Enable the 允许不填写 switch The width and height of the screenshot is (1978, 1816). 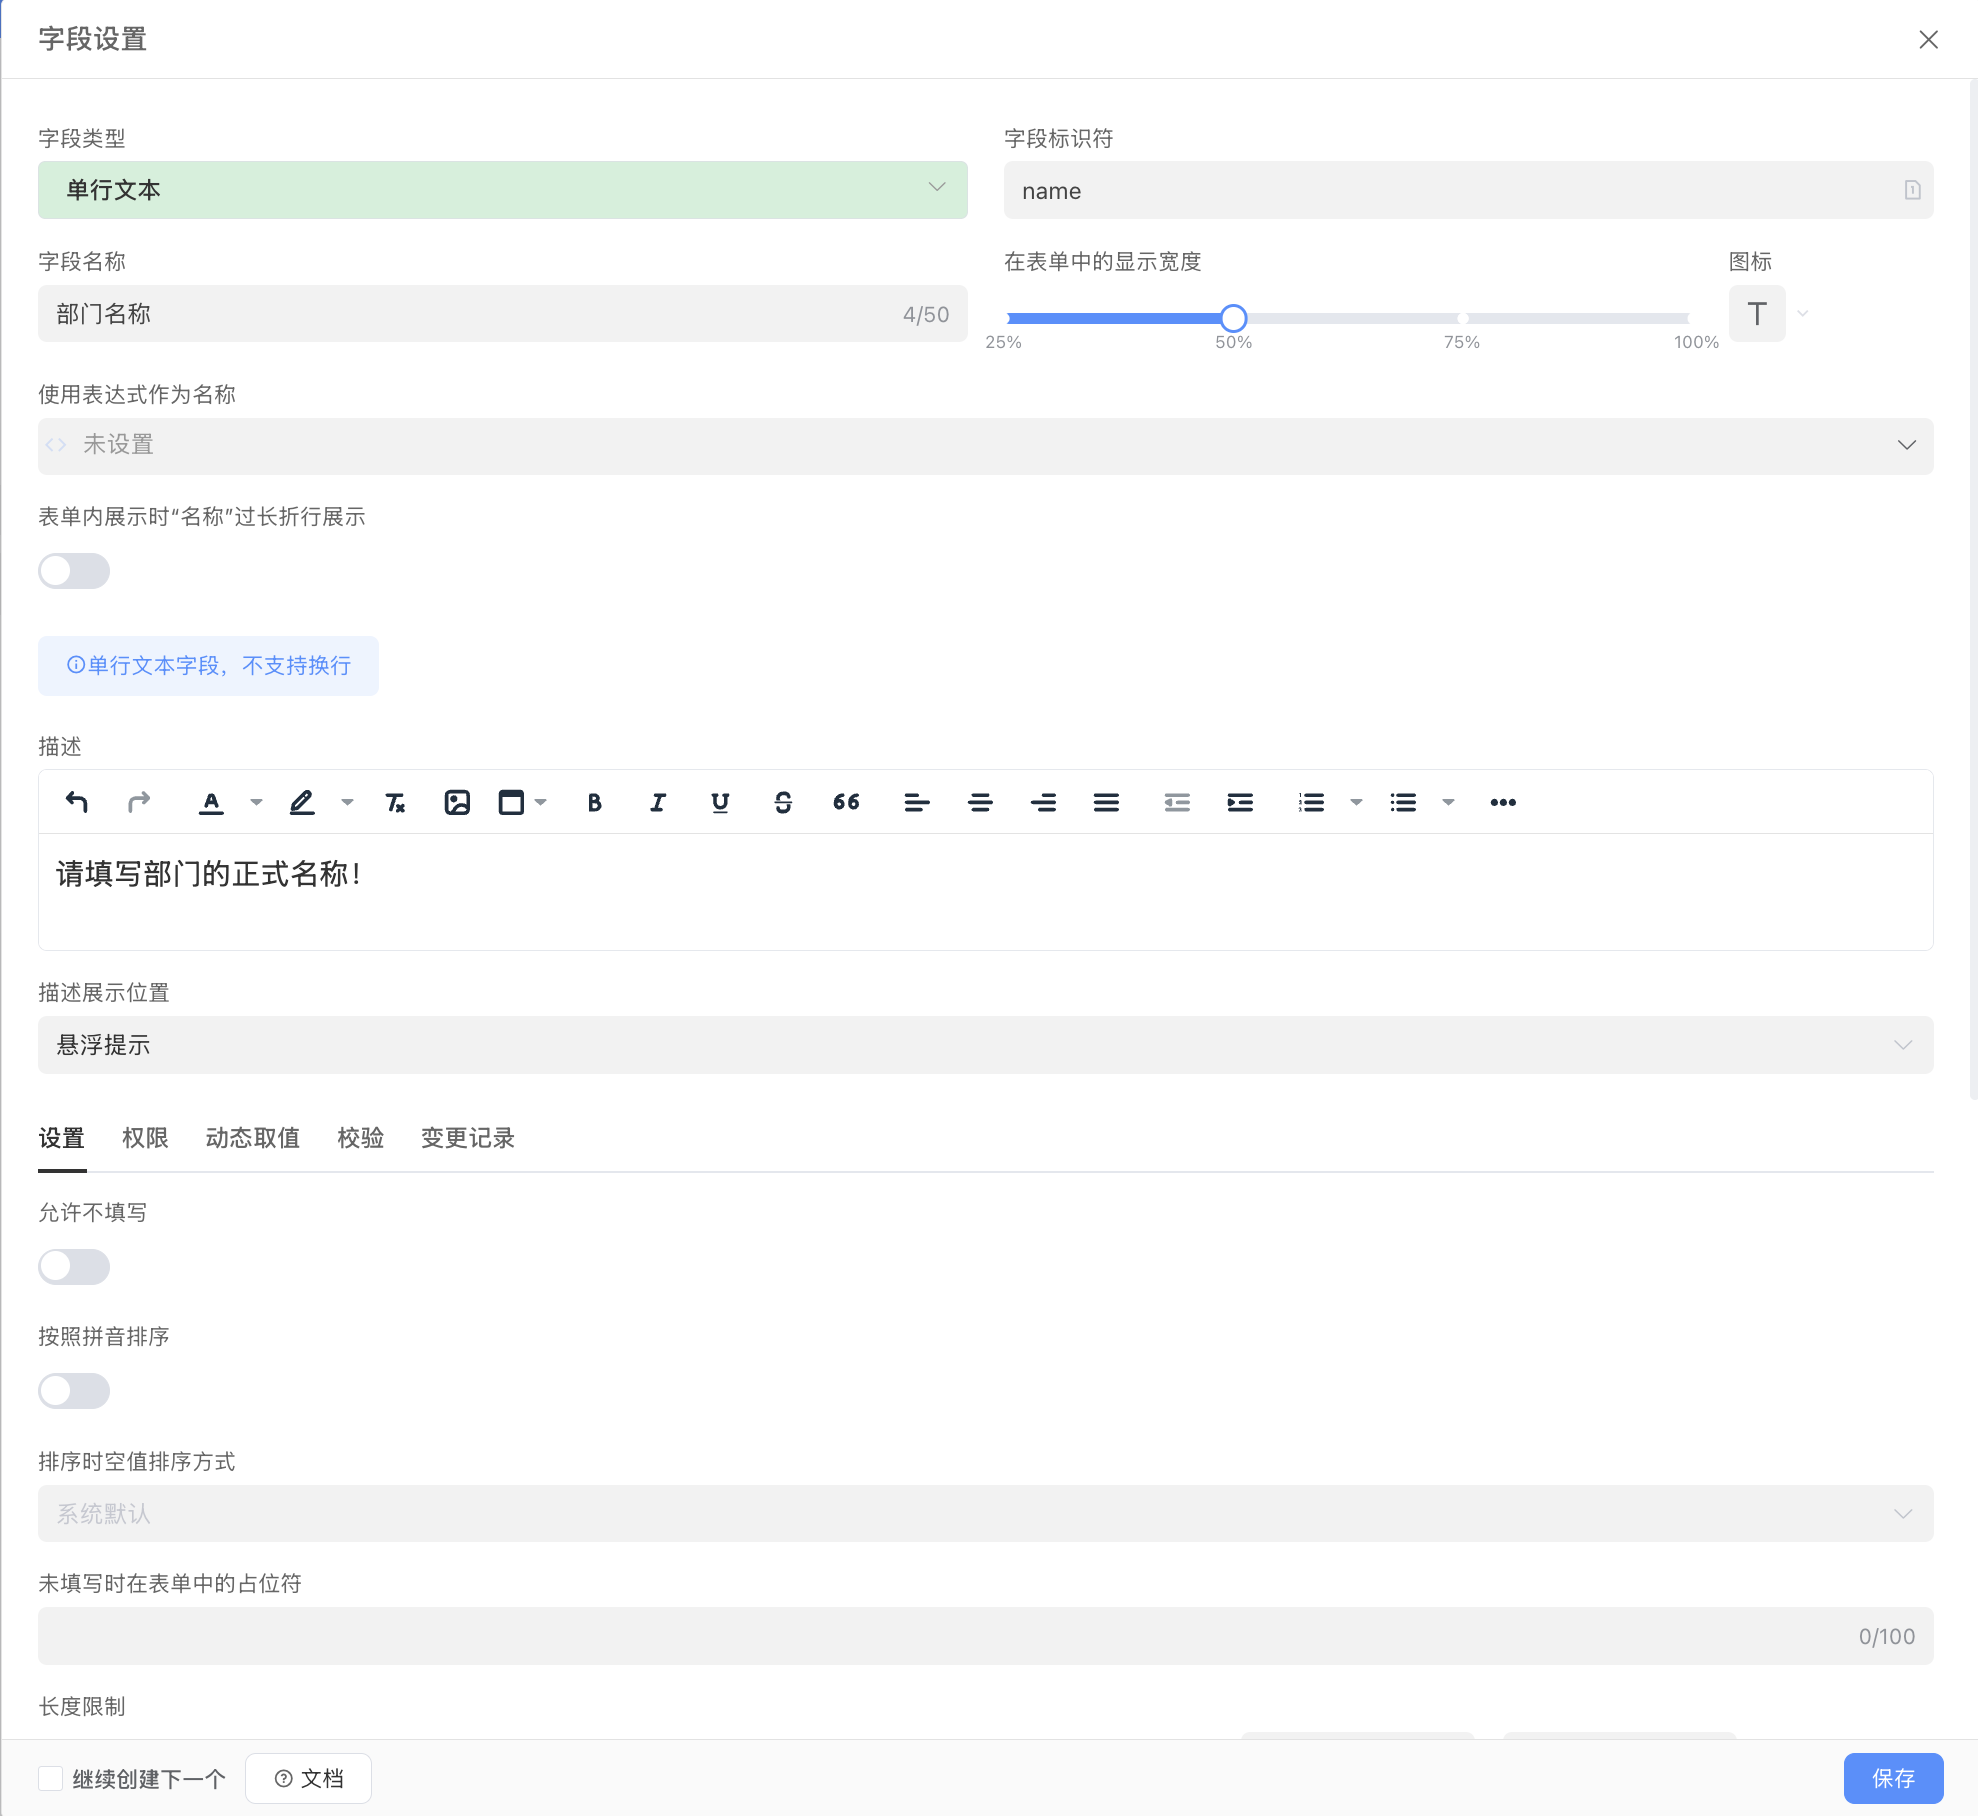pyautogui.click(x=74, y=1267)
